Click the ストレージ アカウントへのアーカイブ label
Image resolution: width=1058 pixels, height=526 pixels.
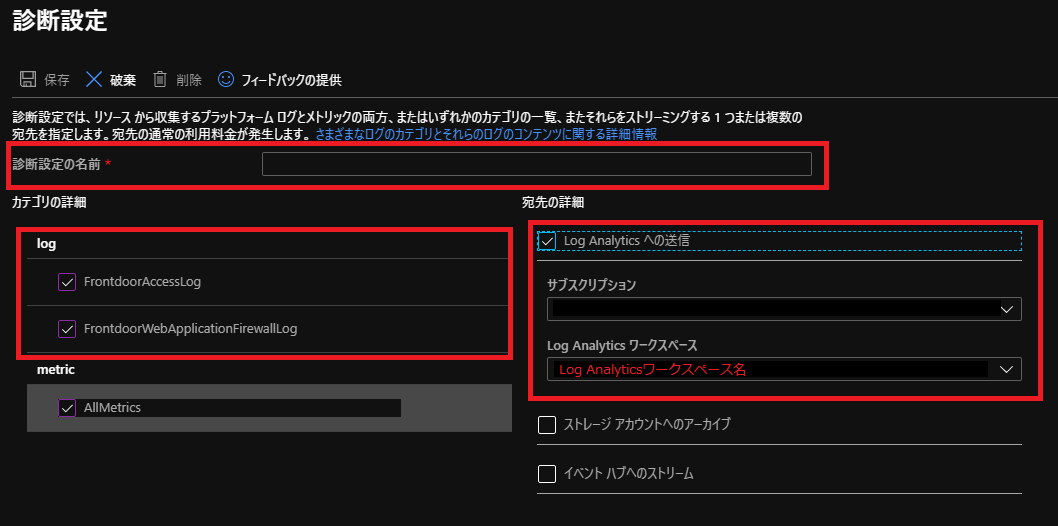click(x=646, y=425)
